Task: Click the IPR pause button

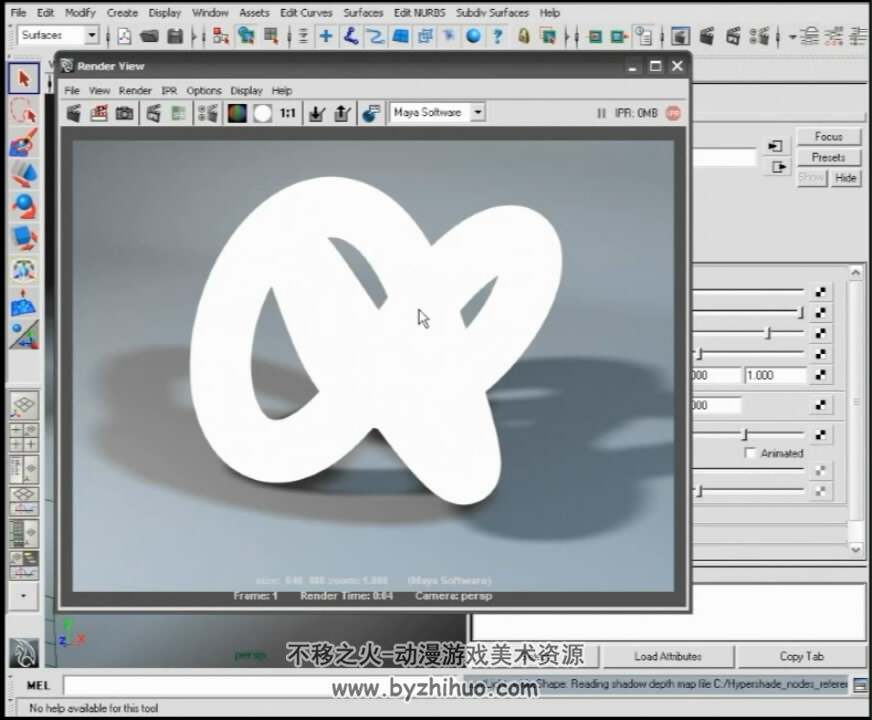Action: (x=601, y=113)
